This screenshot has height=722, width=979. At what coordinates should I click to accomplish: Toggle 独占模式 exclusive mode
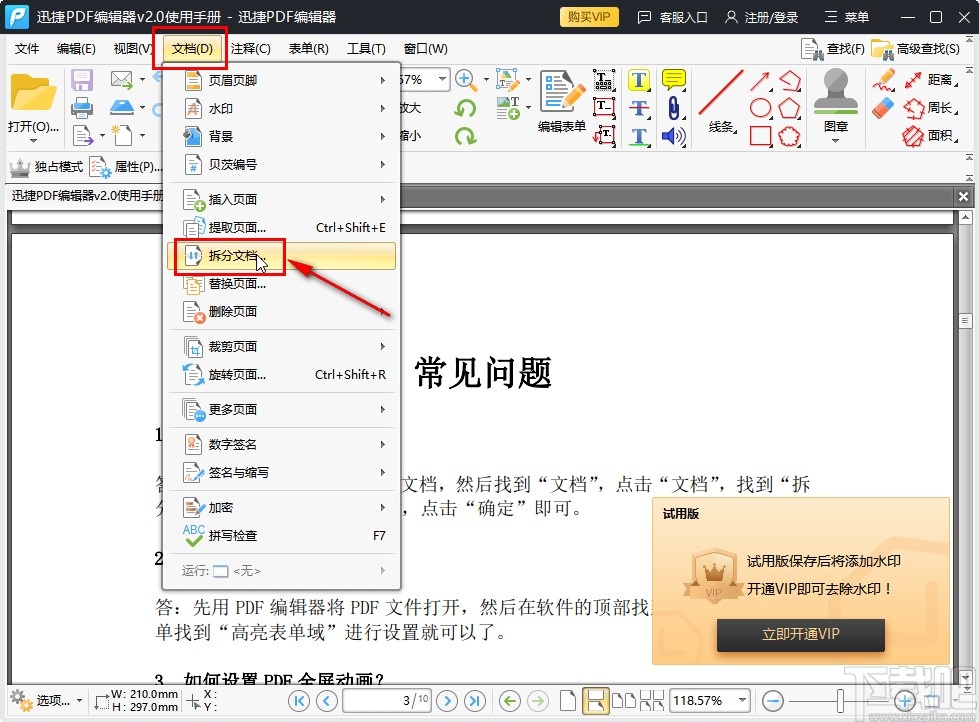pos(46,167)
